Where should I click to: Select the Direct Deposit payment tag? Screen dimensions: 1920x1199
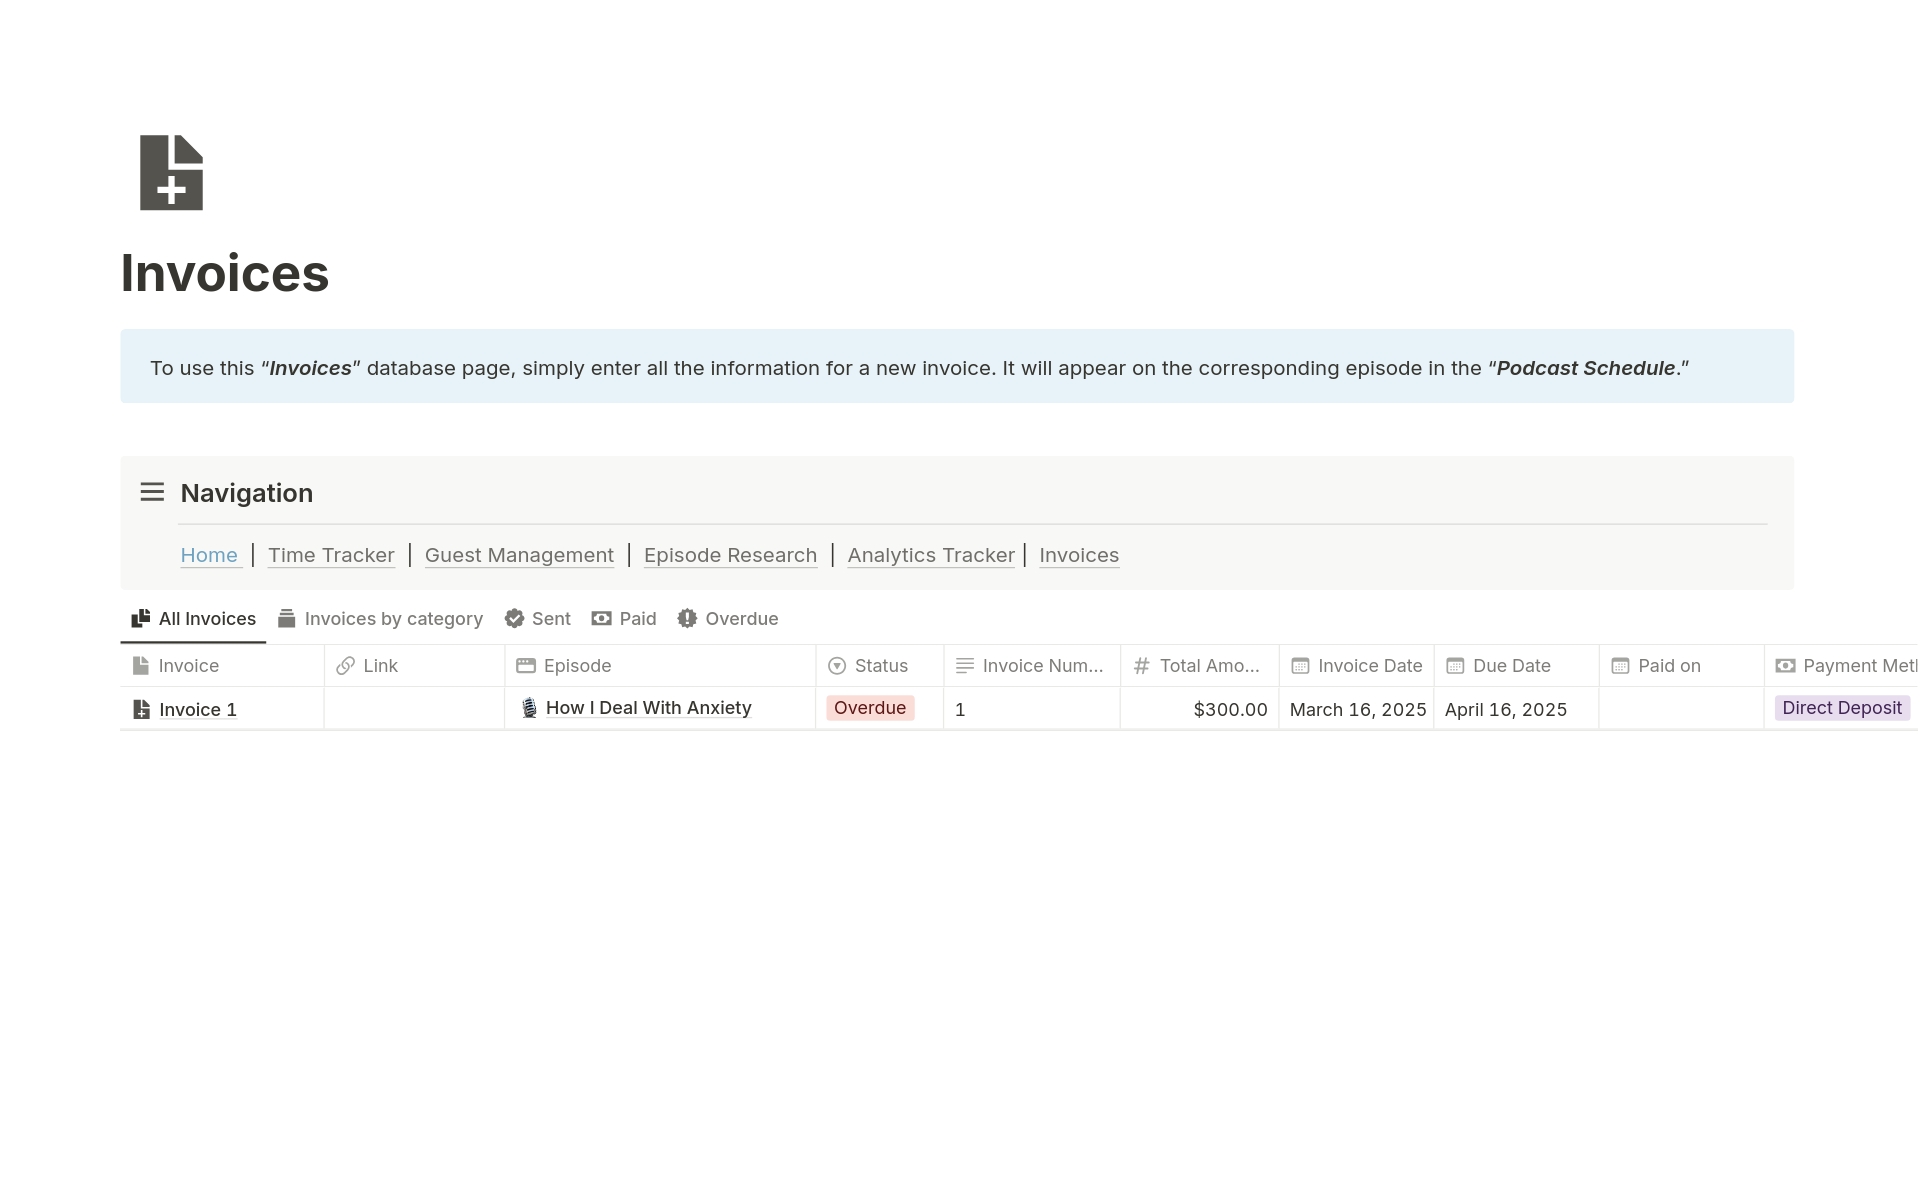1841,708
